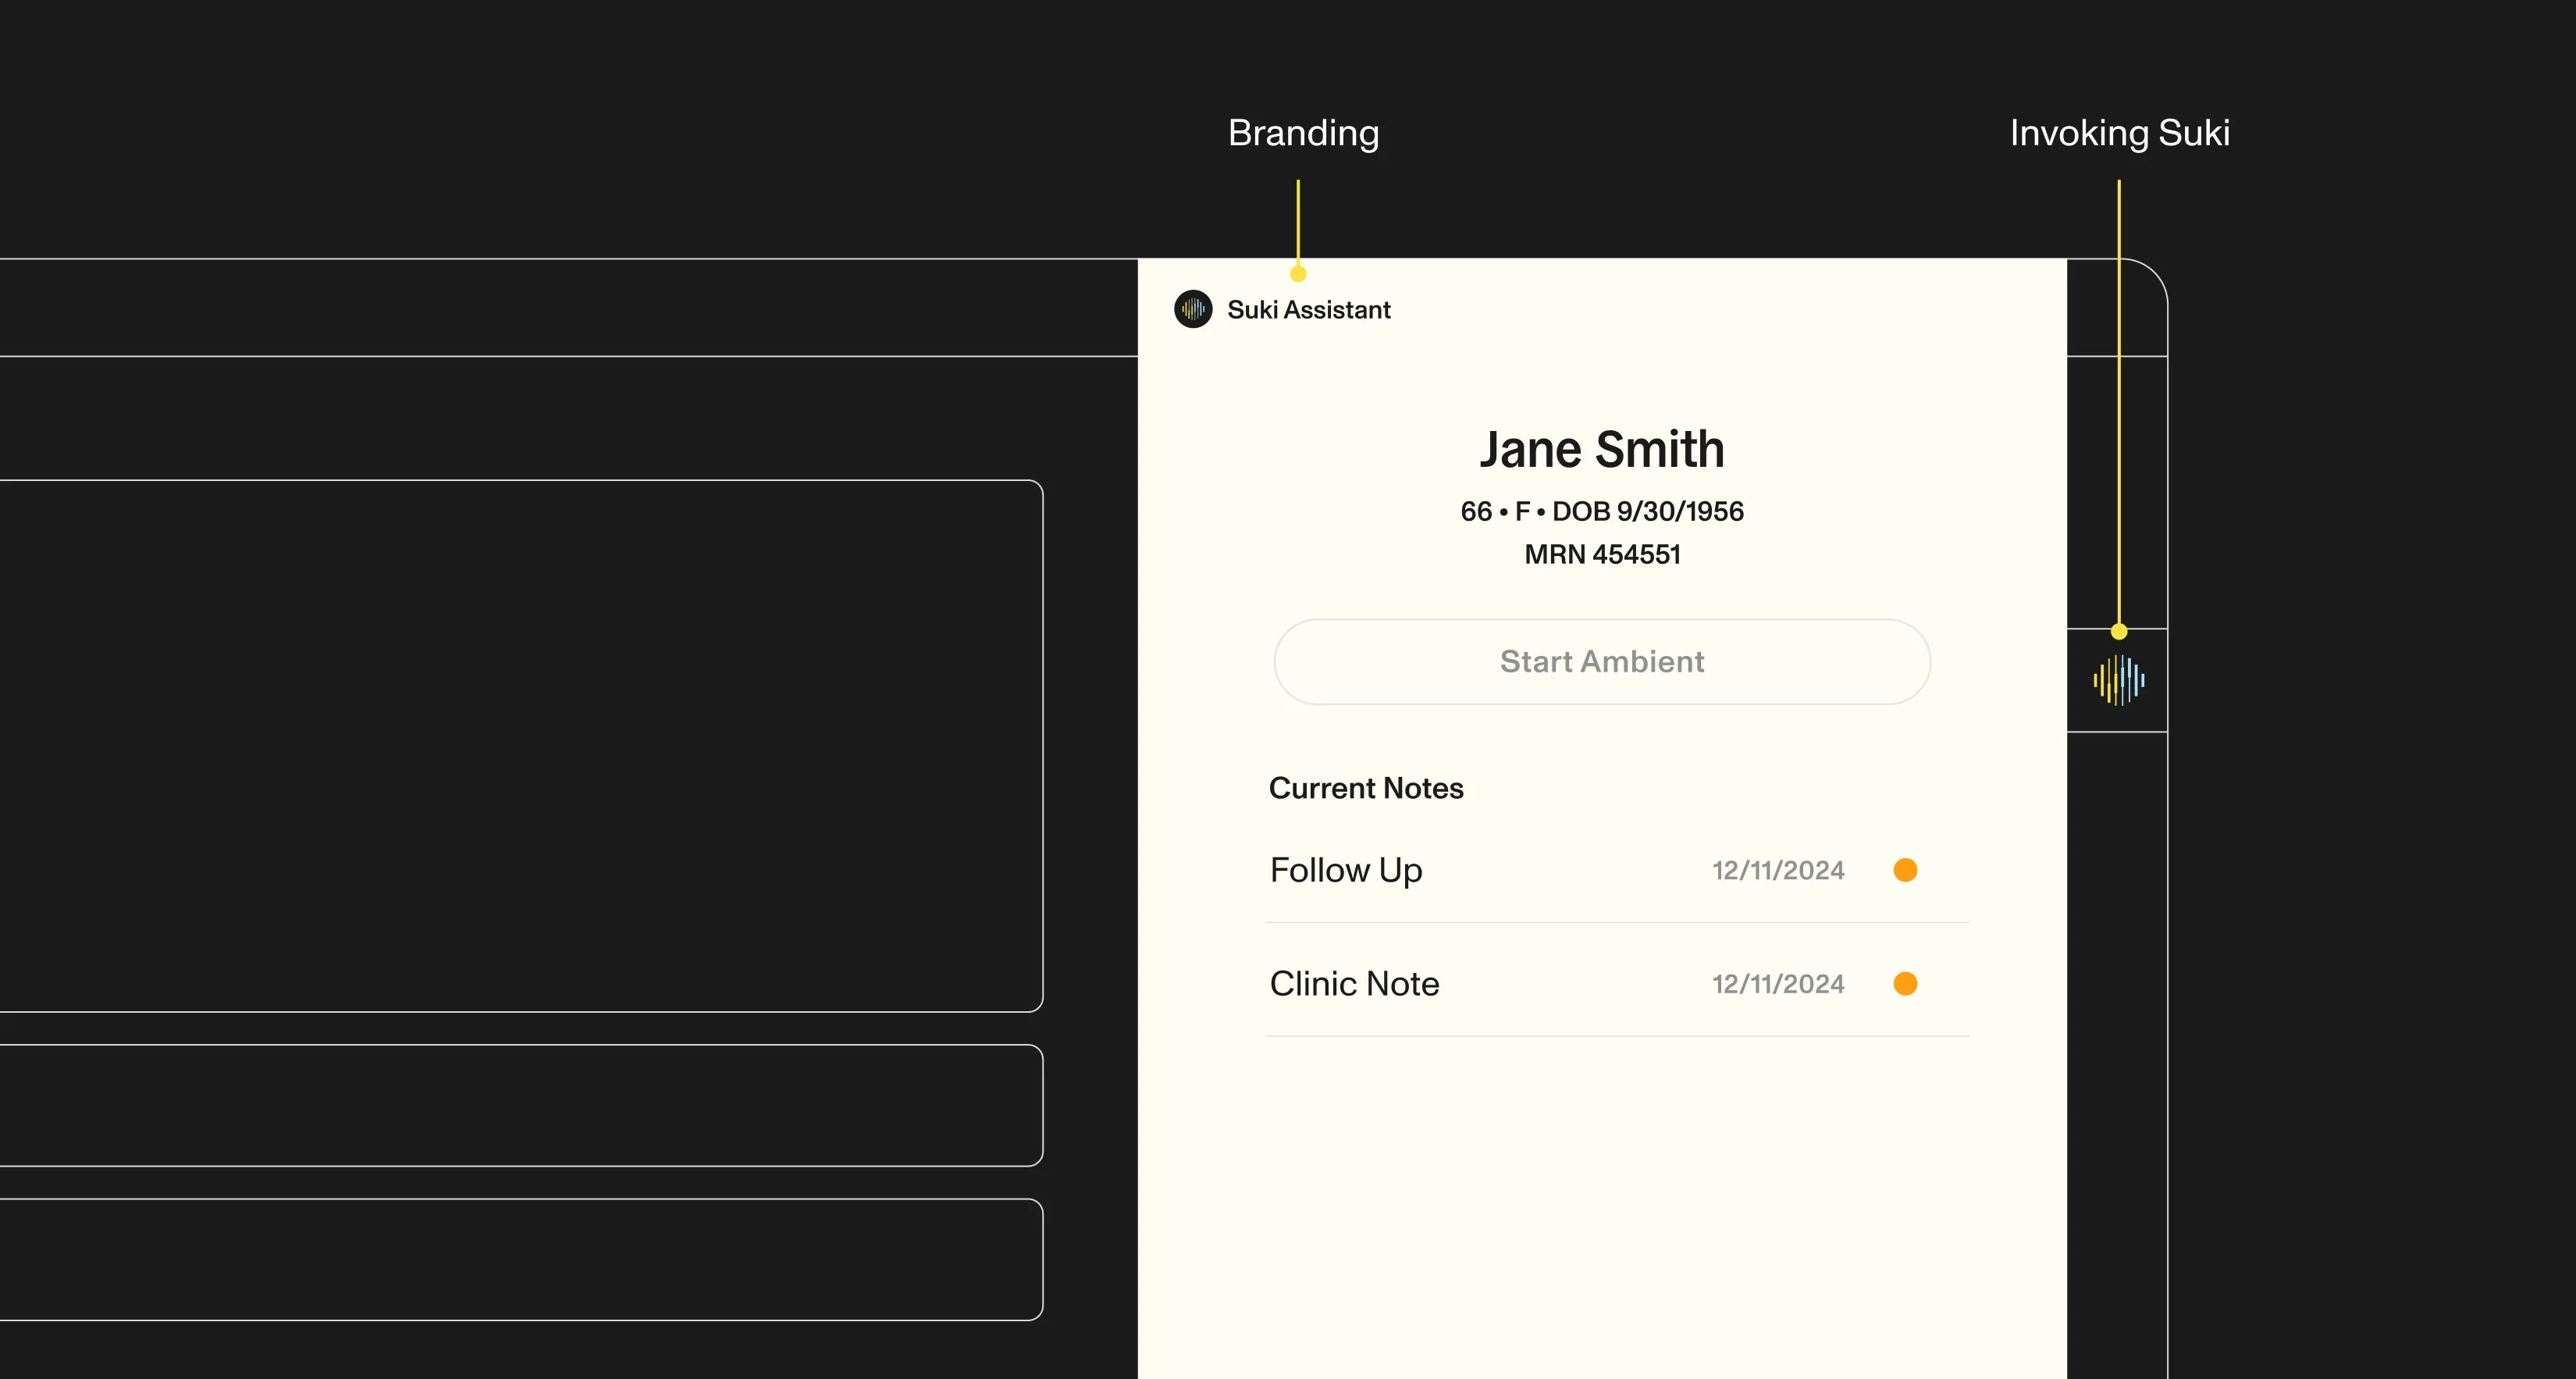
Task: Click the yellow marker dot above waveform icon
Action: coord(2118,632)
